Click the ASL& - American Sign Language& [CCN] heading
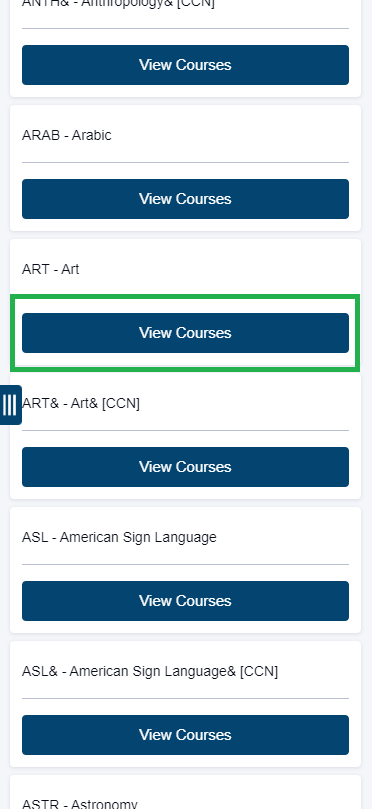Screen dimensions: 372x809 (x=150, y=672)
